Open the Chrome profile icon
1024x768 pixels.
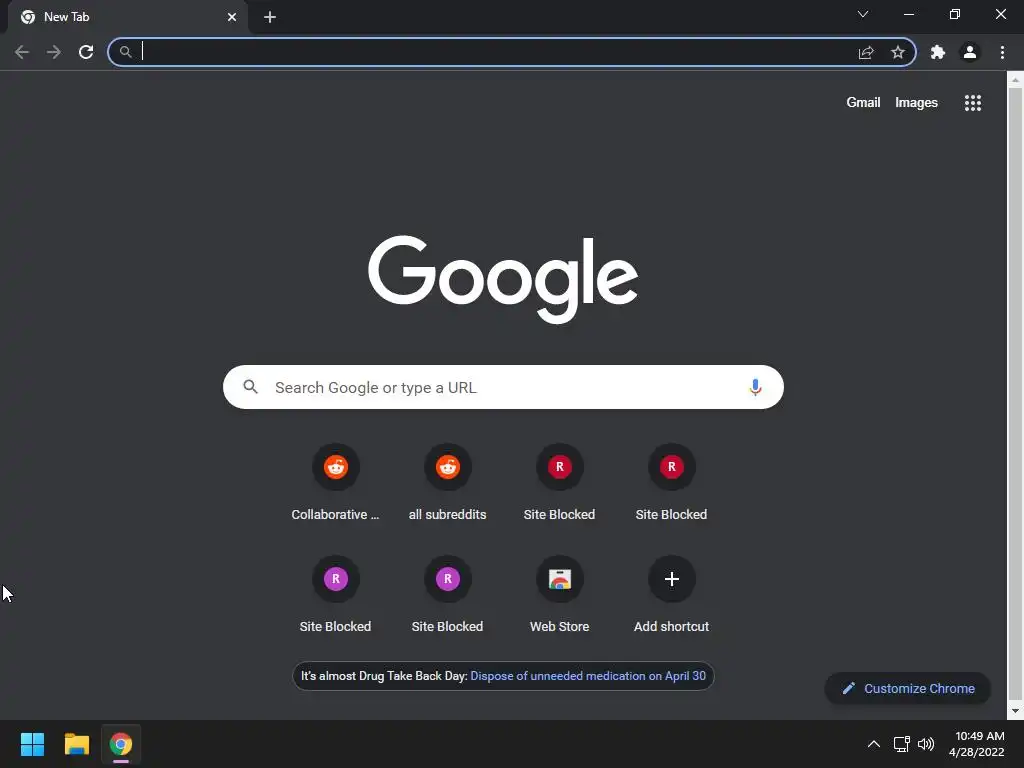point(970,52)
